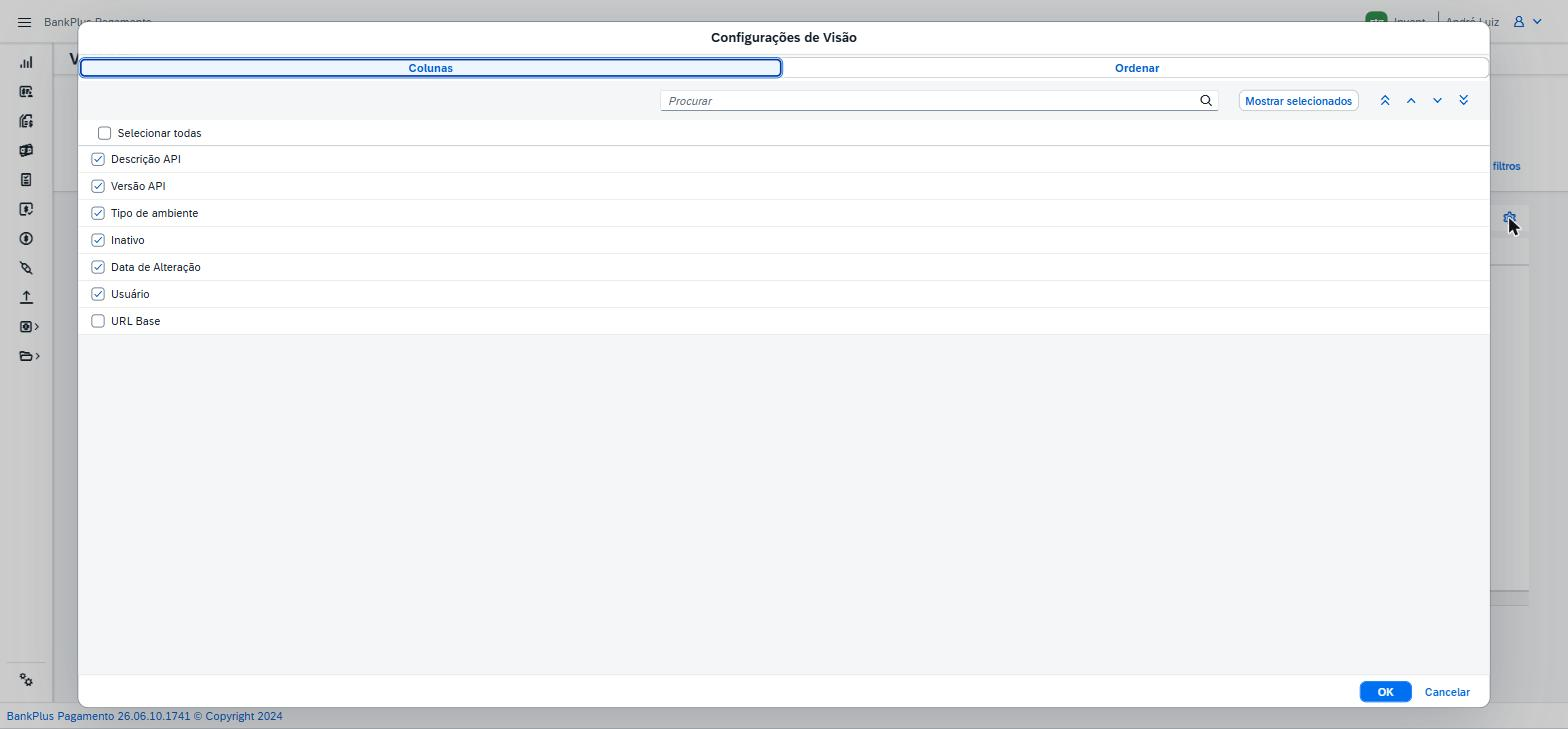Click the search magnifier icon in Procurar

pos(1206,101)
